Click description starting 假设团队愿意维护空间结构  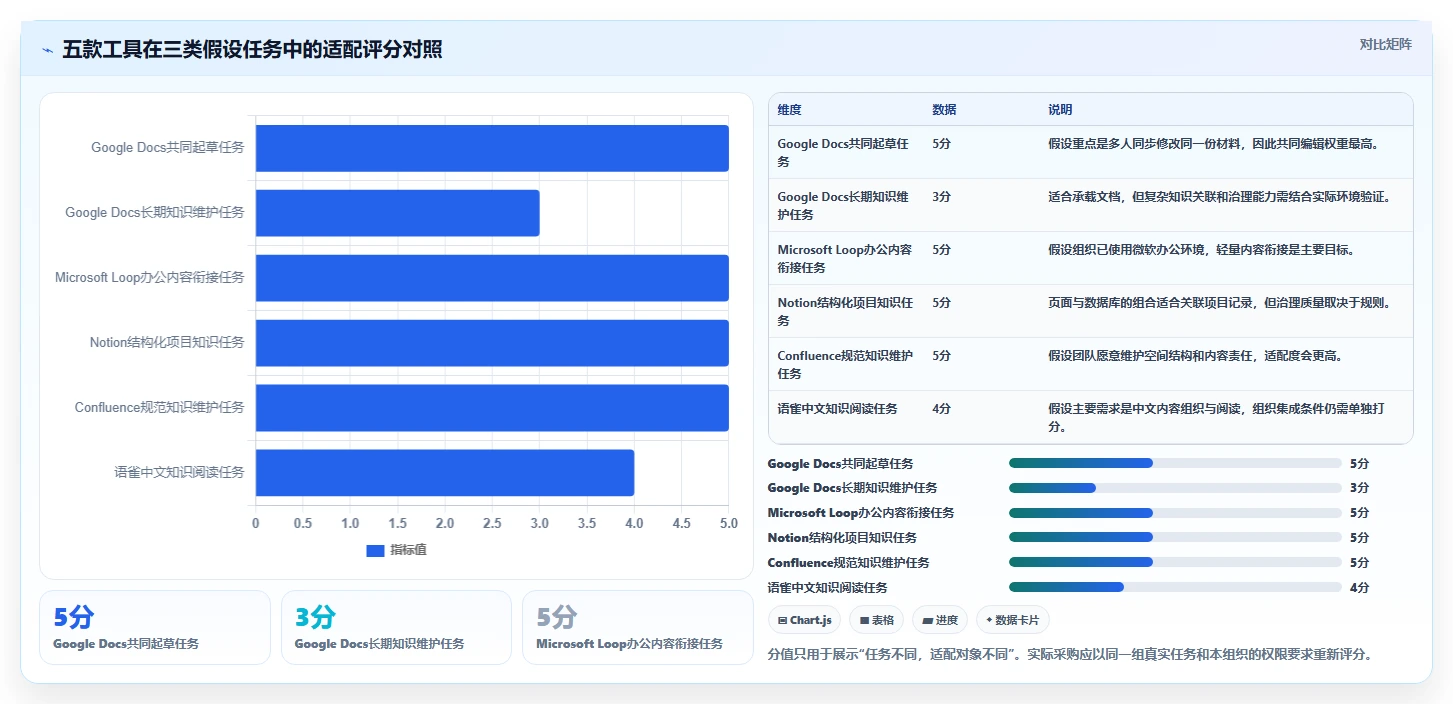pyautogui.click(x=1195, y=355)
